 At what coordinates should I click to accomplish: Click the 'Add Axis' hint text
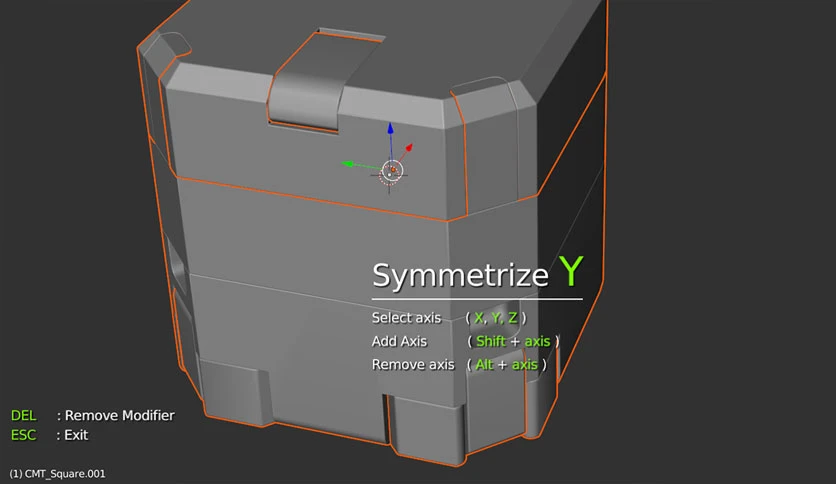point(399,342)
